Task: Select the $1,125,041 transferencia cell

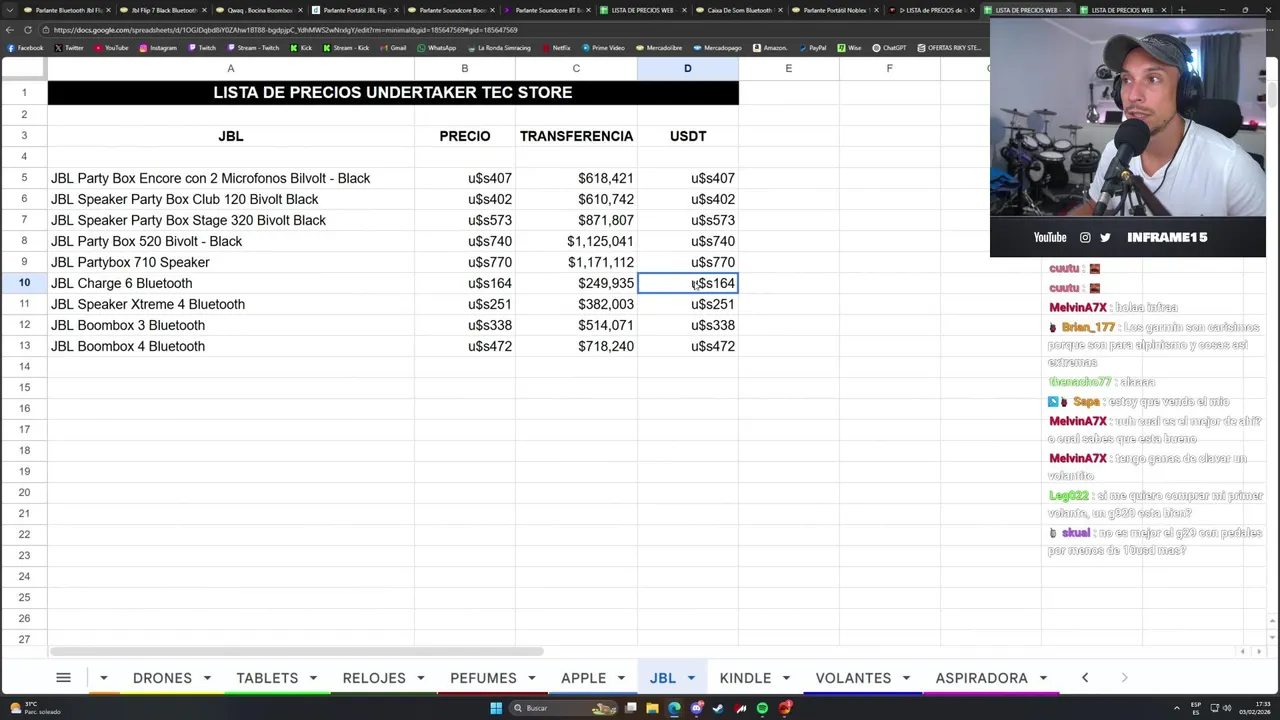Action: [576, 241]
